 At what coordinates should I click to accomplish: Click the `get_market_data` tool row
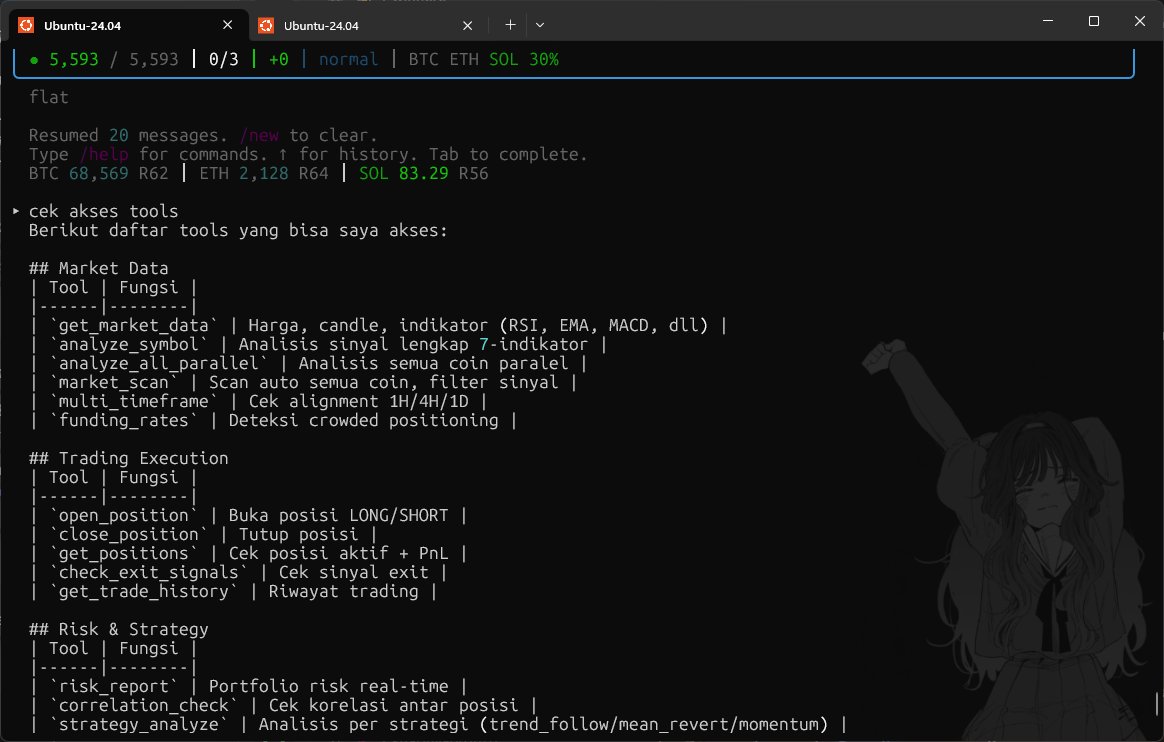(x=379, y=326)
